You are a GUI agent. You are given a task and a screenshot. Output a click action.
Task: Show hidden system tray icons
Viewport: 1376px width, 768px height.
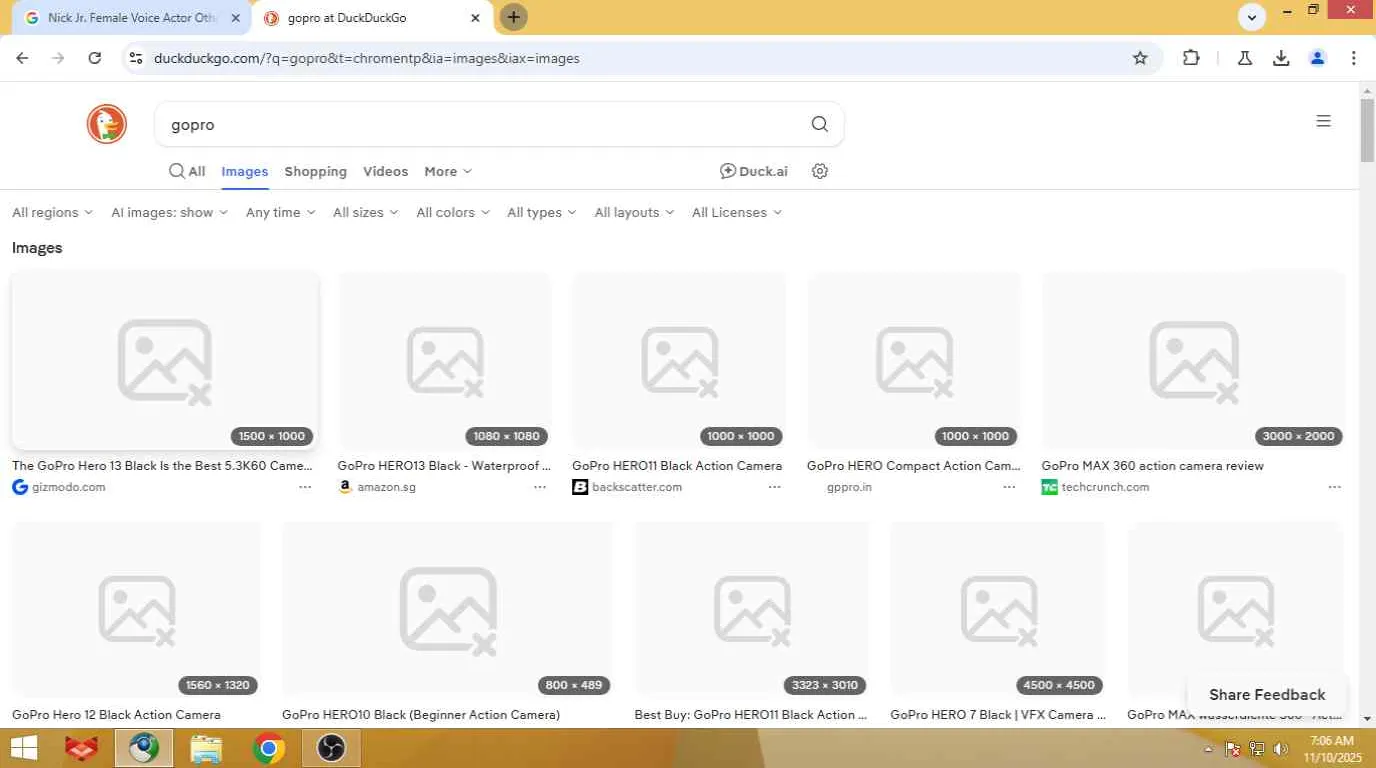1208,749
